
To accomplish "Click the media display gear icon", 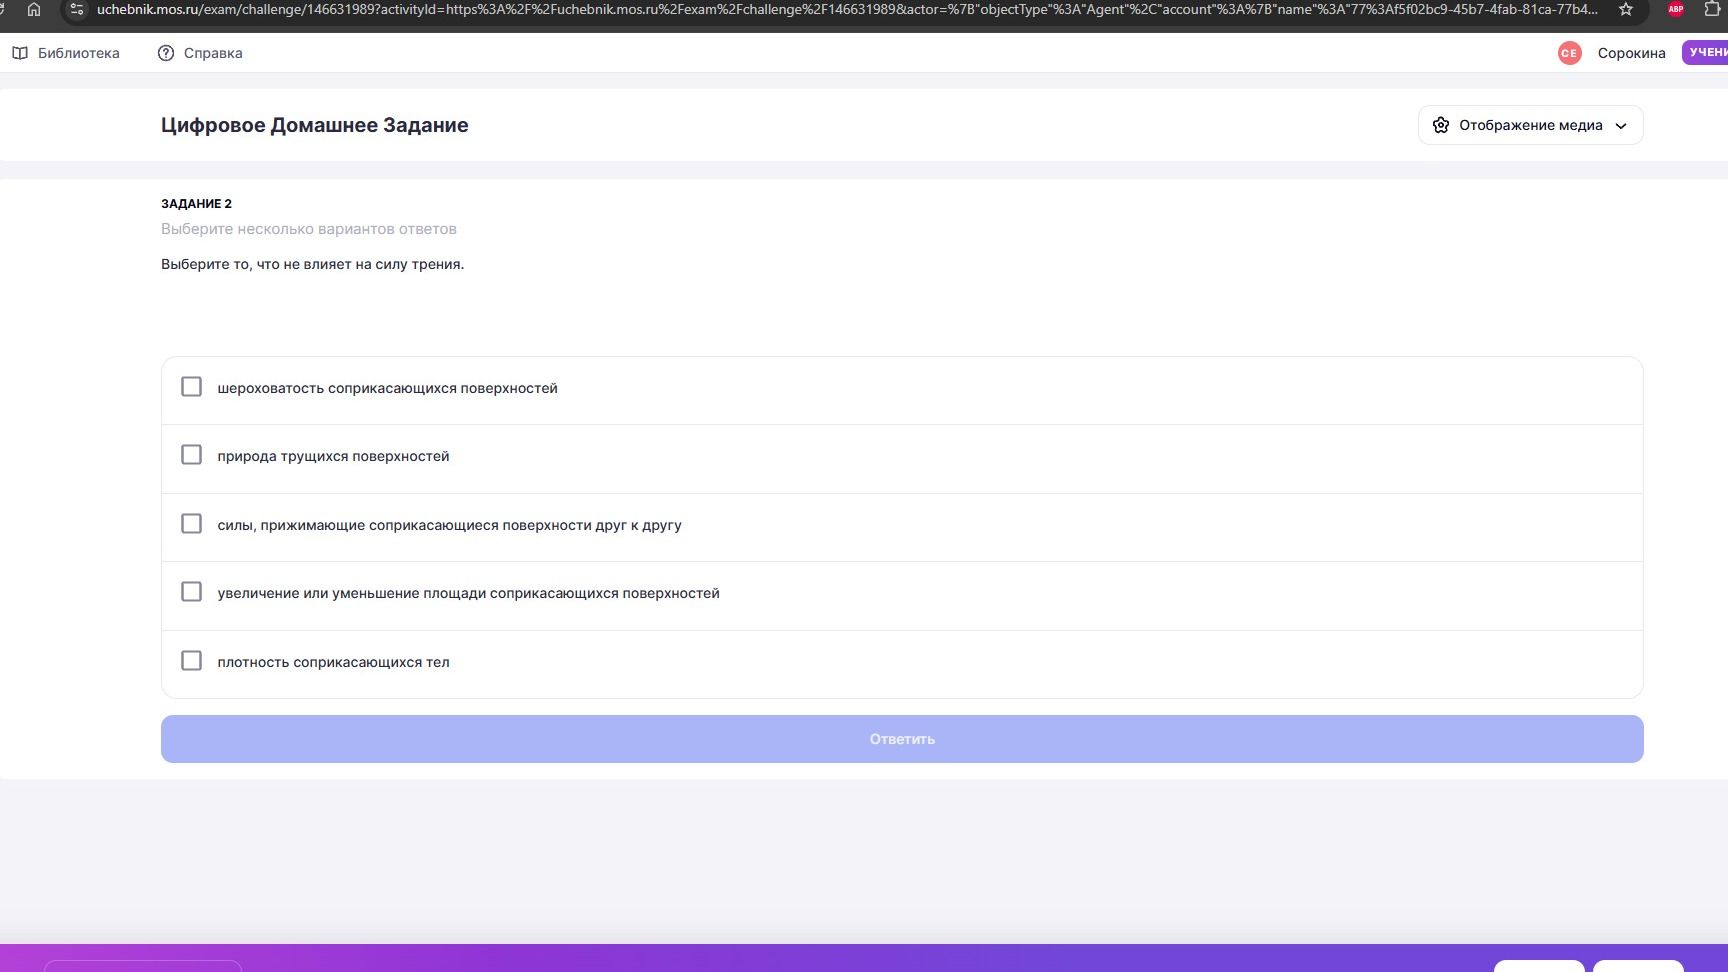I will tap(1441, 125).
